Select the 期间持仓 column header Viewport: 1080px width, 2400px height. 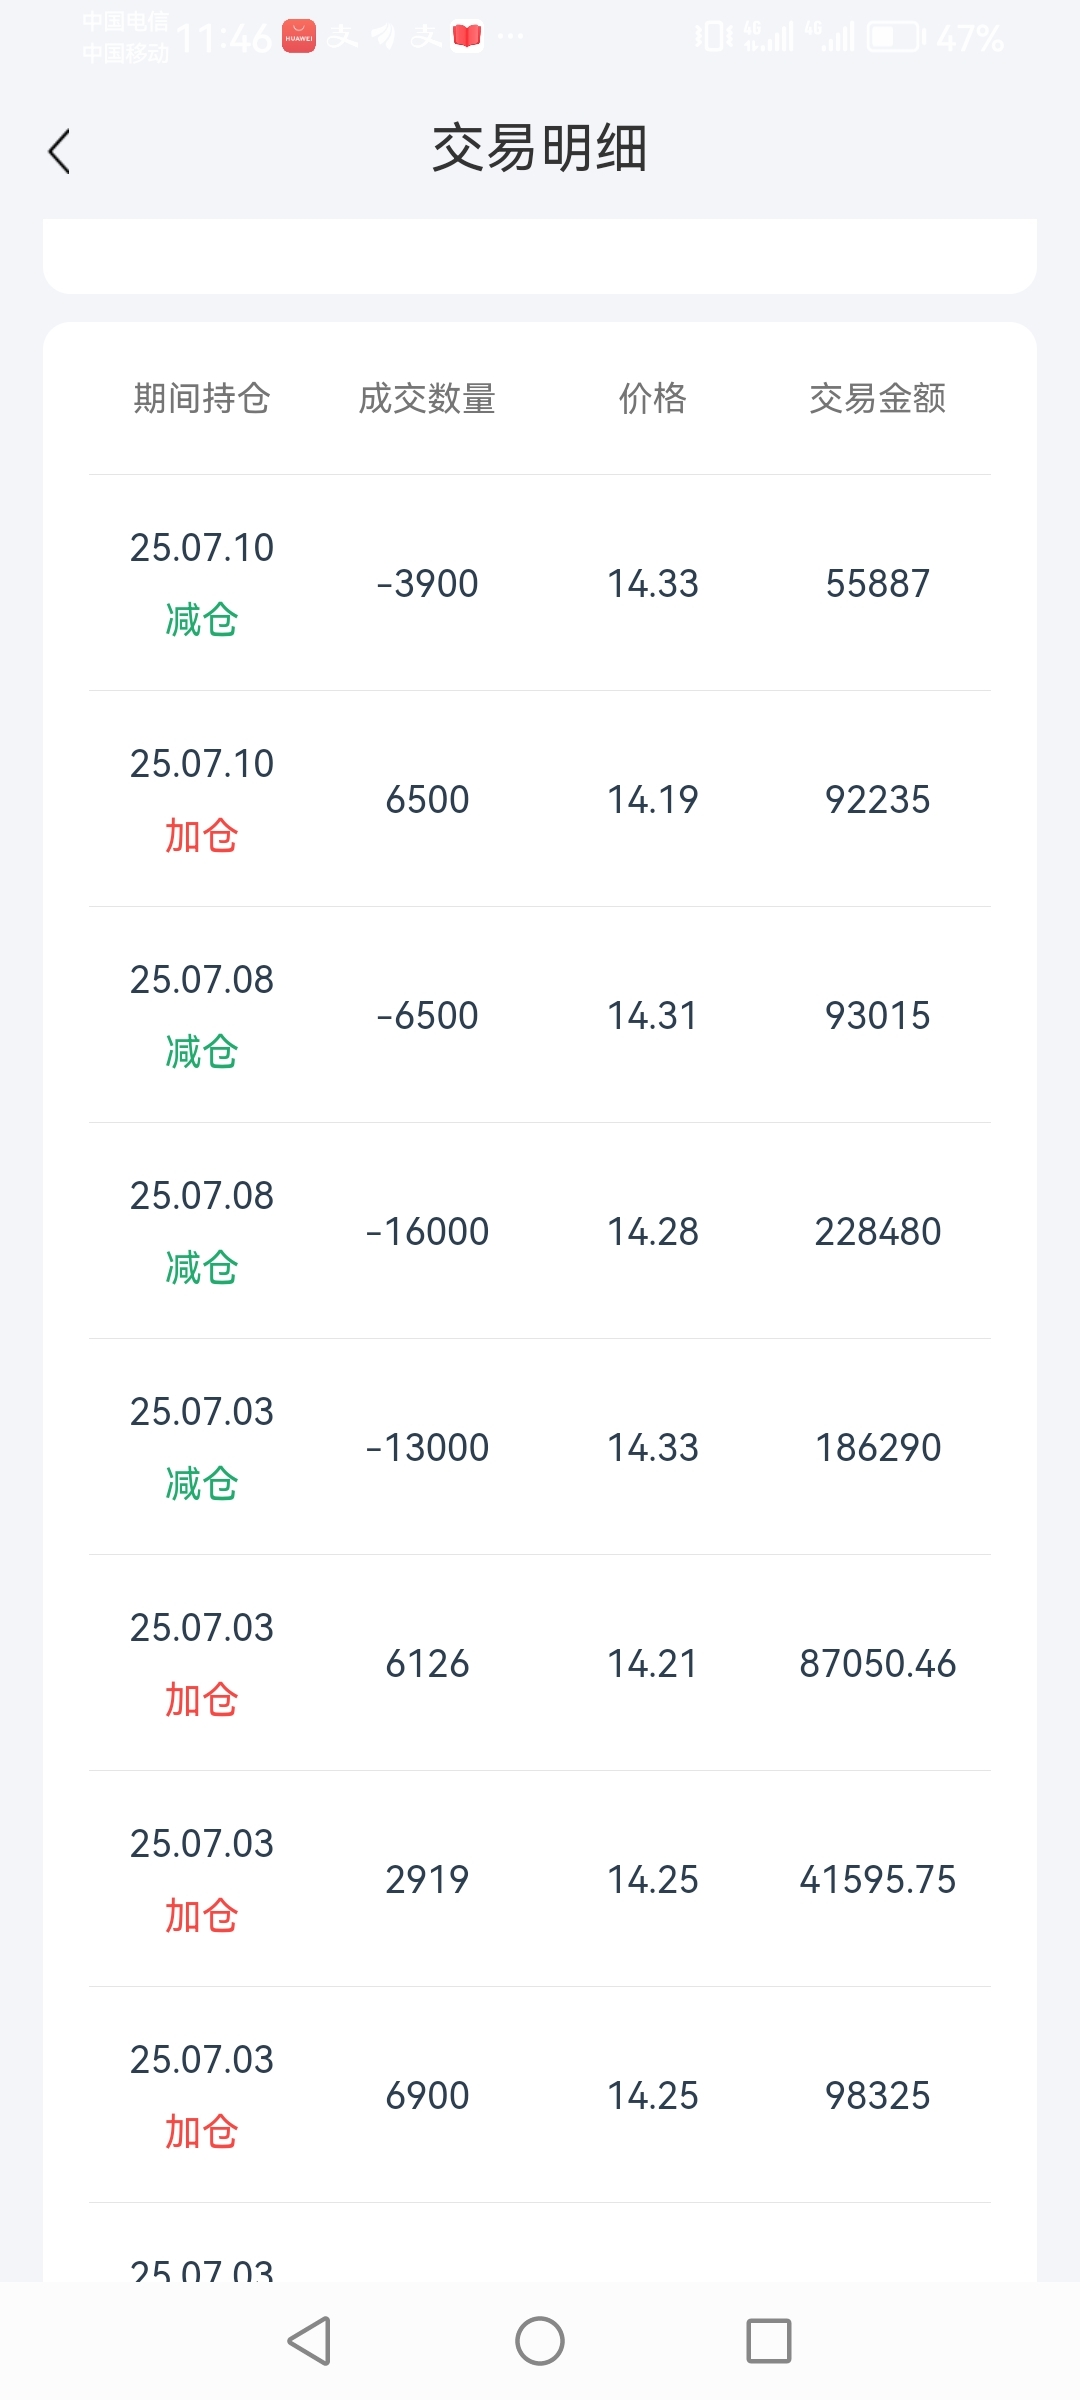(202, 398)
